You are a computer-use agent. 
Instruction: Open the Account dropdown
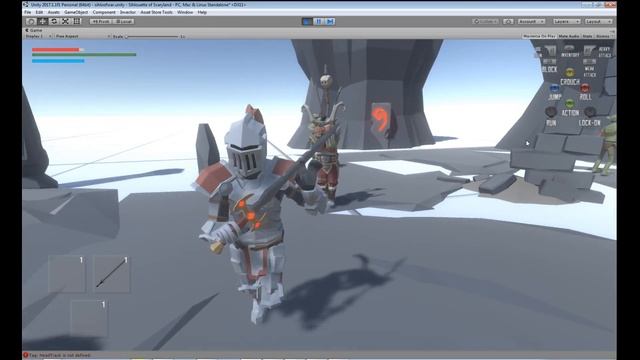531,21
